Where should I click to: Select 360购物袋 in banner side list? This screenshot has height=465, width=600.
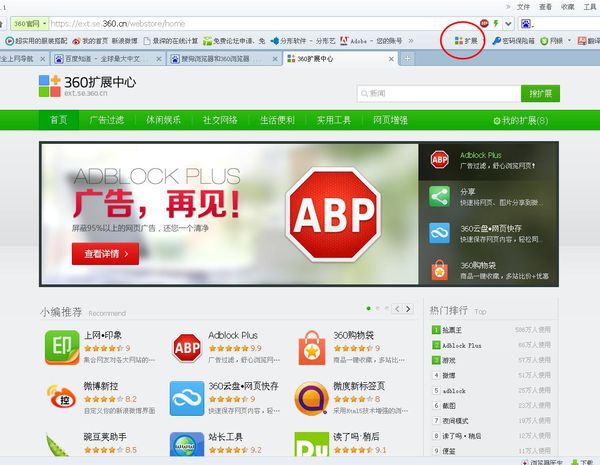pyautogui.click(x=489, y=270)
